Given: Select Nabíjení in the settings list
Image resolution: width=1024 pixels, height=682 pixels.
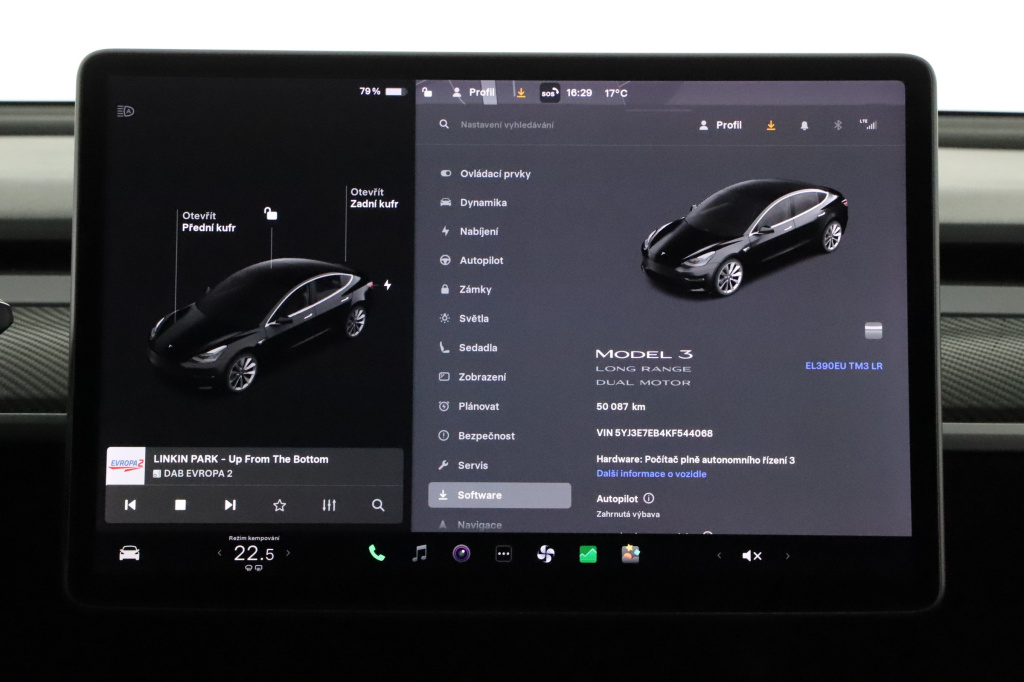Looking at the screenshot, I should pos(469,231).
